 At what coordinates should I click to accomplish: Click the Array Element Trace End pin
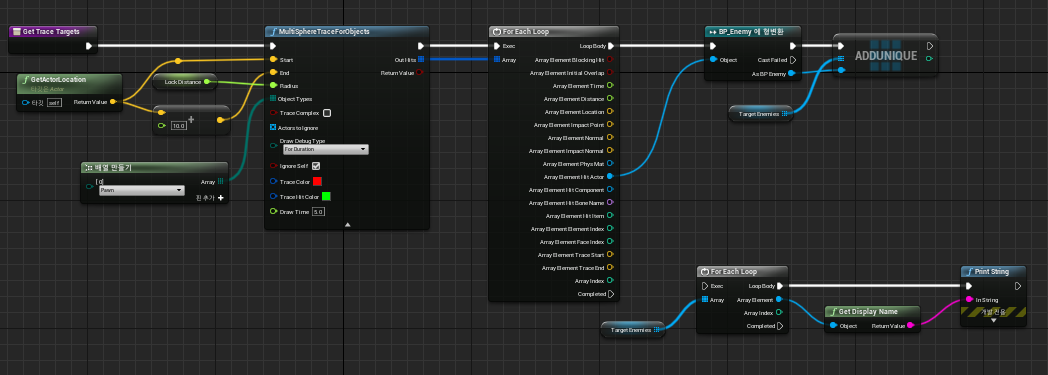tap(610, 267)
